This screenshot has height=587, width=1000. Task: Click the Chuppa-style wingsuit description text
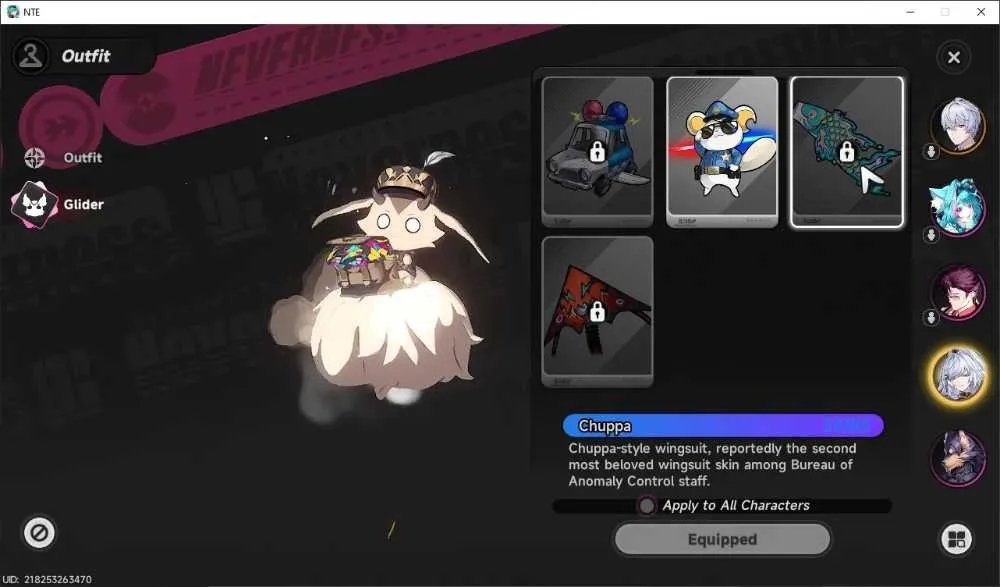click(712, 464)
